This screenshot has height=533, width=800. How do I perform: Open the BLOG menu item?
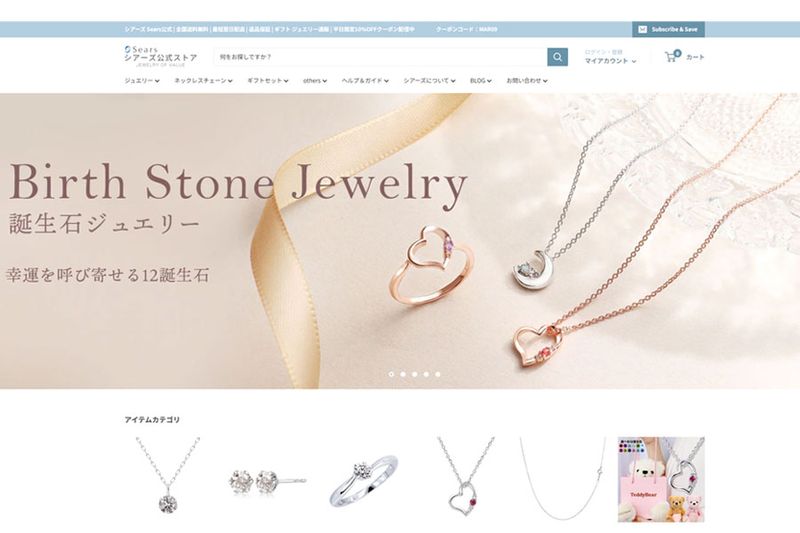click(481, 81)
